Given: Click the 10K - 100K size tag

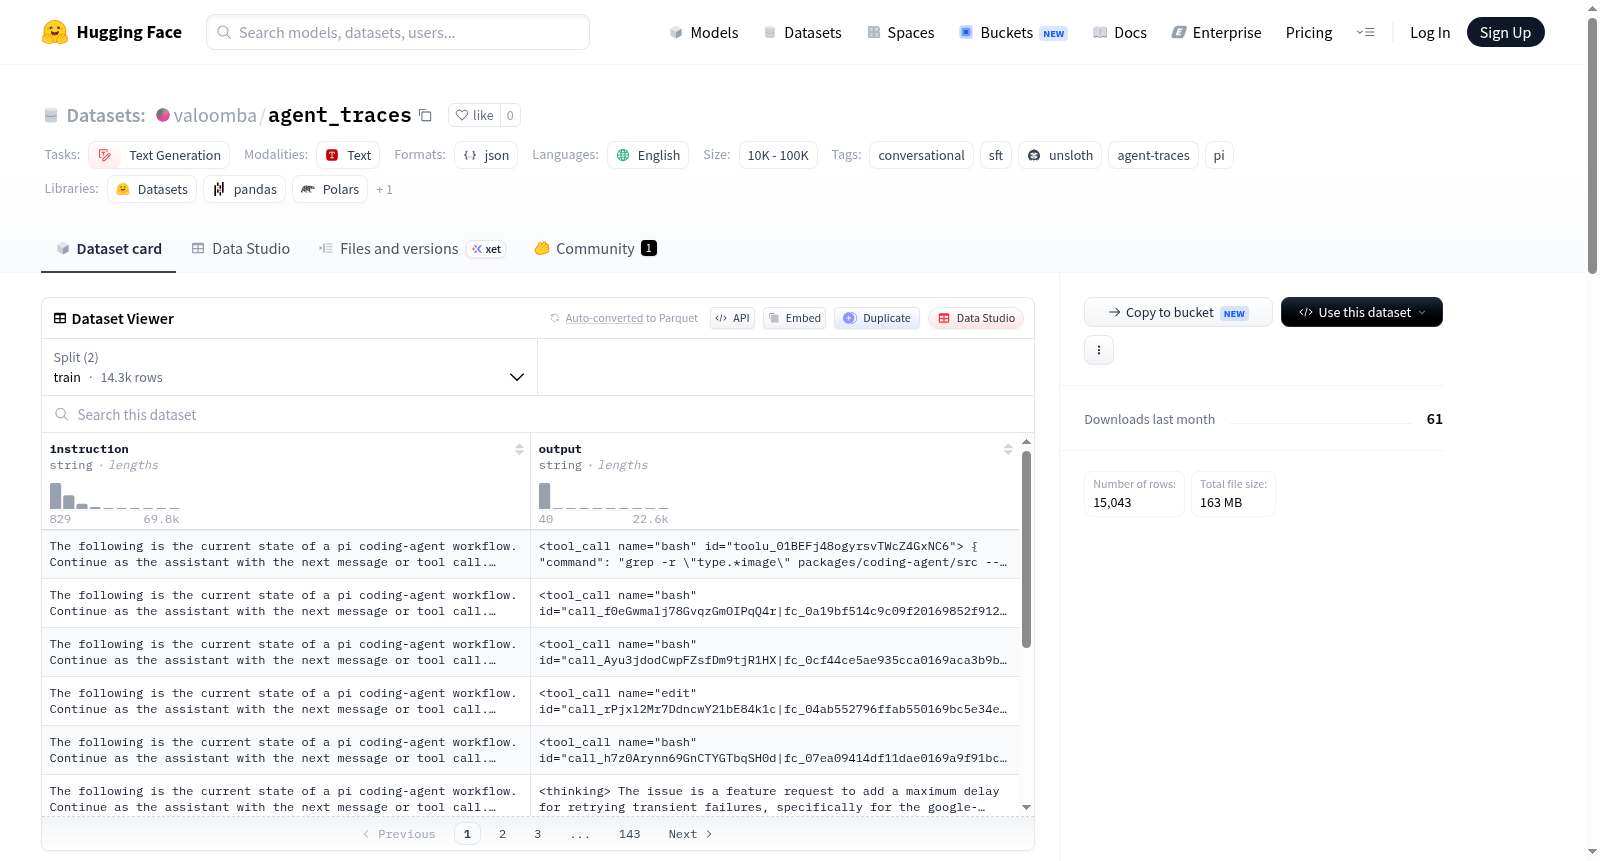Looking at the screenshot, I should pyautogui.click(x=778, y=155).
